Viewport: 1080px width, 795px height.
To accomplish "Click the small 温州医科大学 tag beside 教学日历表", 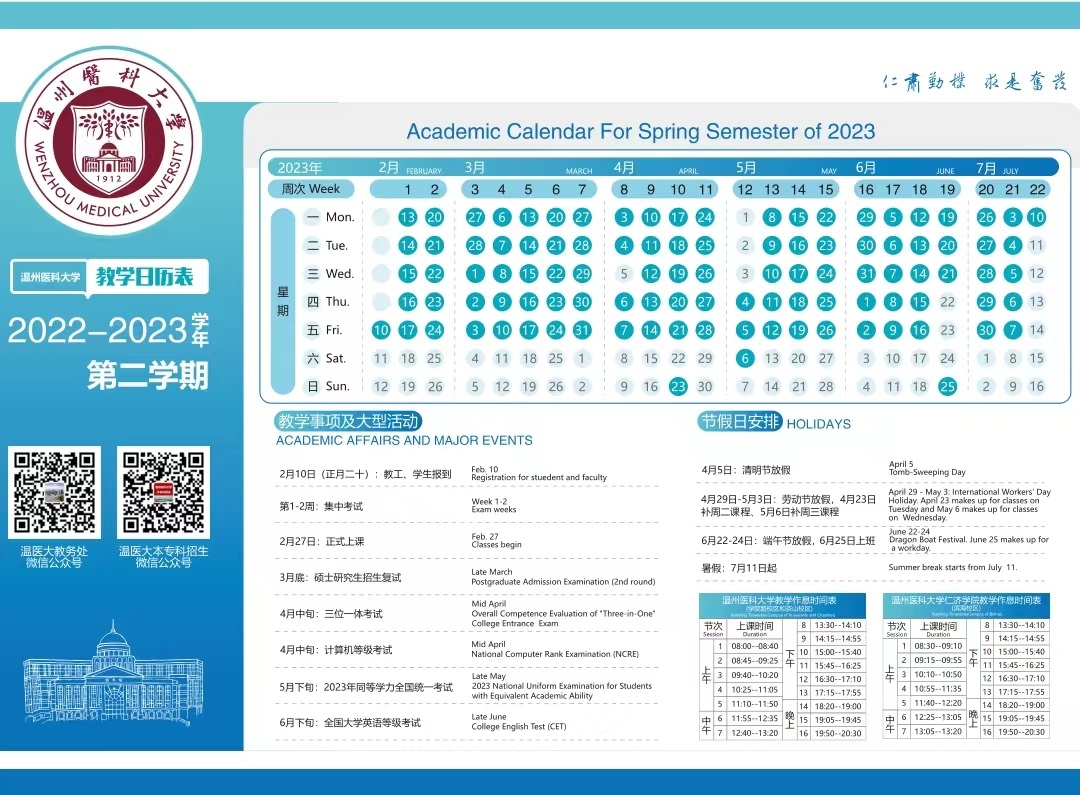I will click(x=50, y=277).
